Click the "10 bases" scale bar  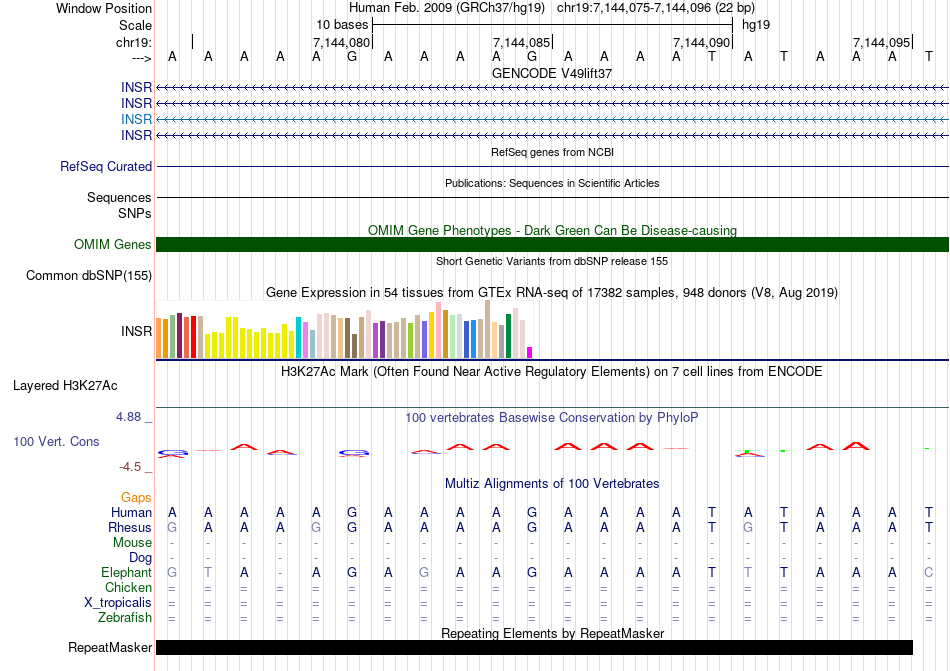pyautogui.click(x=552, y=23)
